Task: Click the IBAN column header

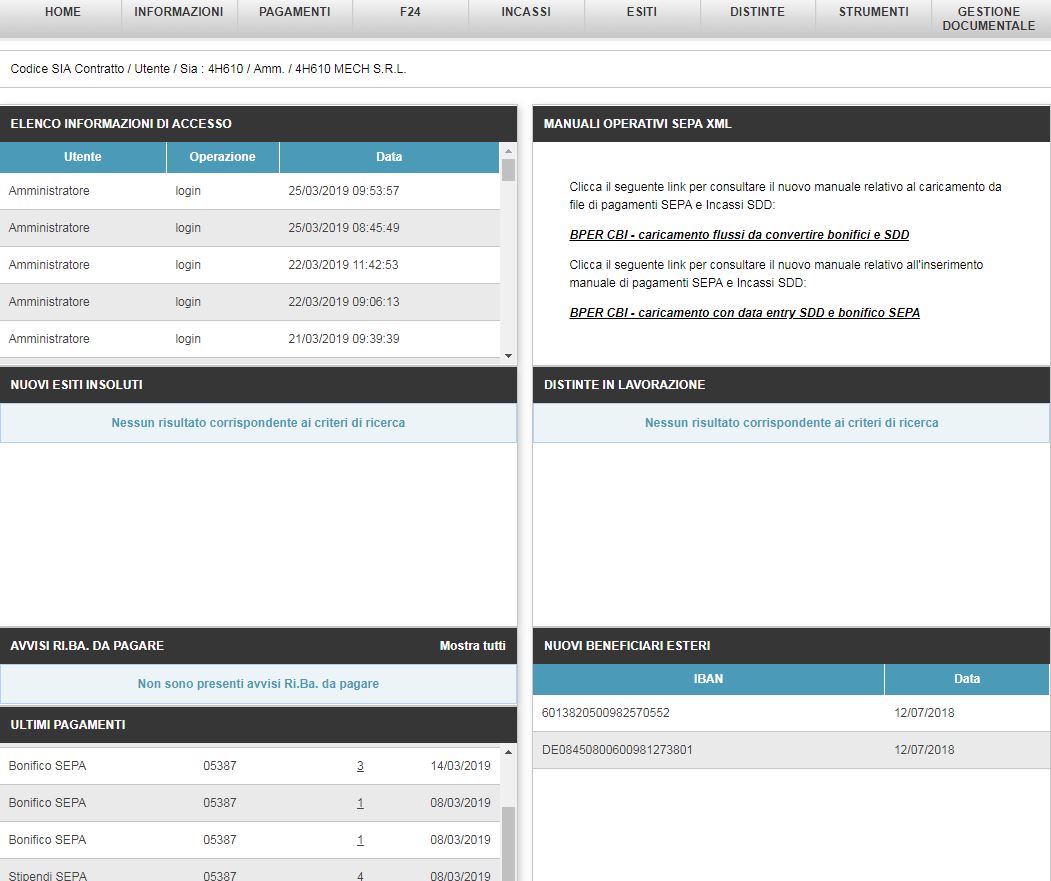Action: click(708, 679)
